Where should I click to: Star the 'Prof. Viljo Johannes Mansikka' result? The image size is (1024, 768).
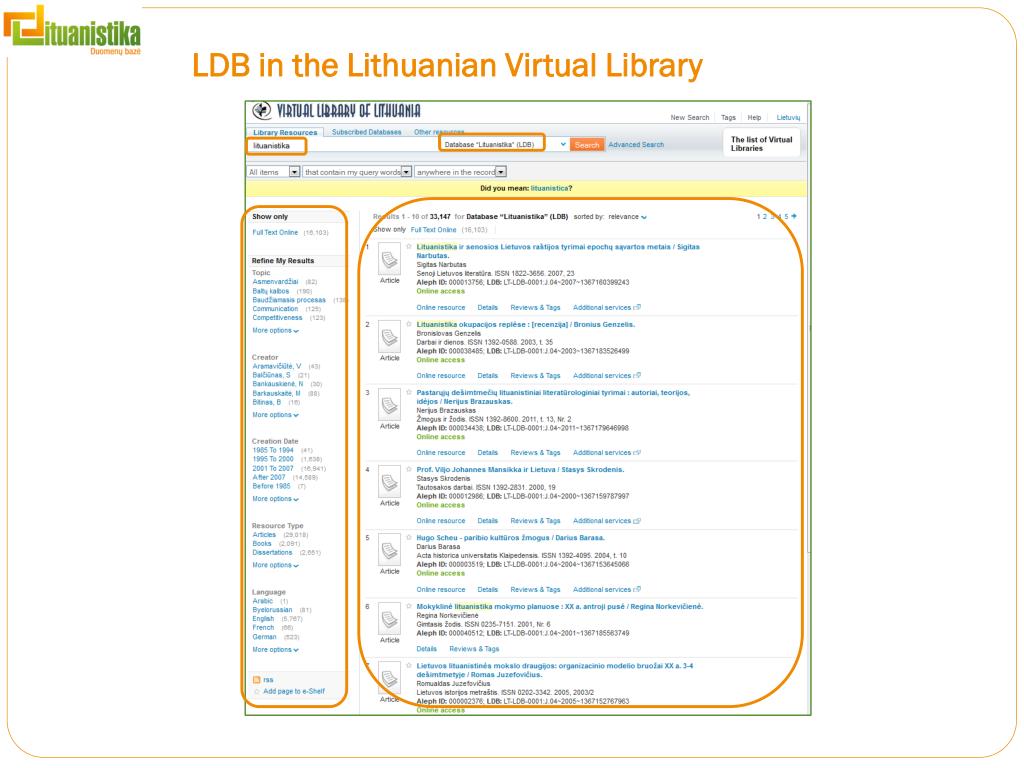[409, 470]
